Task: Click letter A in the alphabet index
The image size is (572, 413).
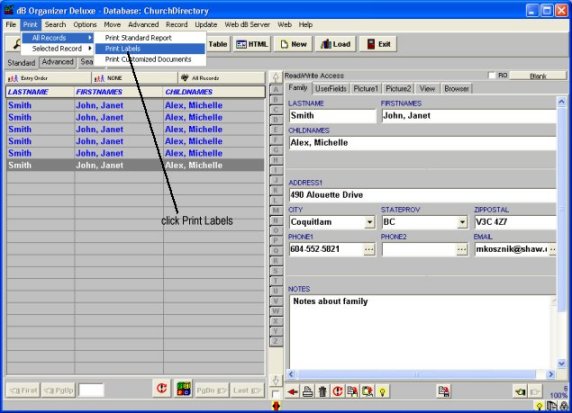Action: point(276,89)
